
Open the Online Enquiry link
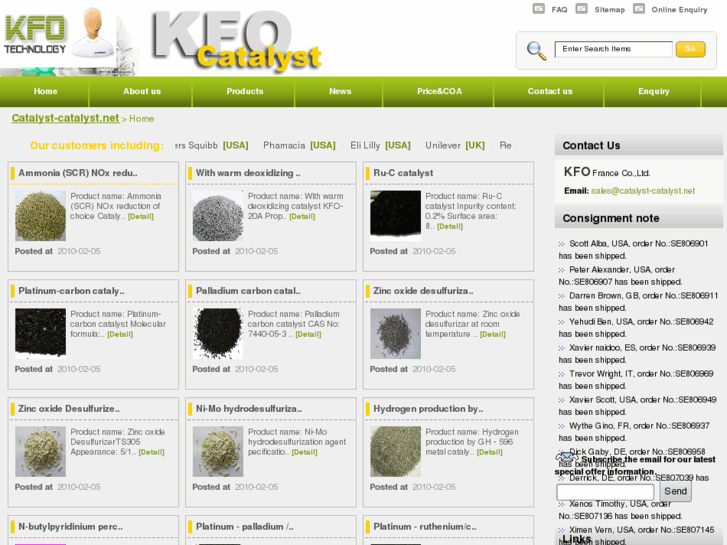pos(679,10)
